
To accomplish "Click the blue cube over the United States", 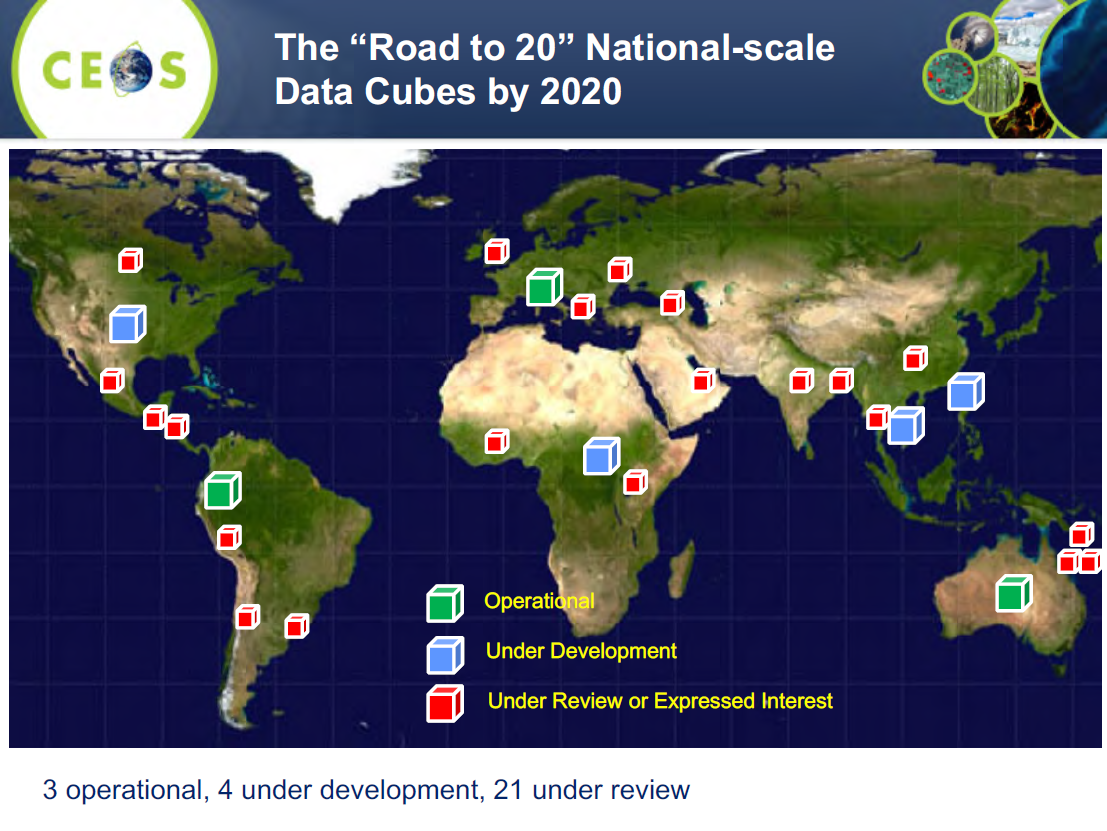I will [127, 323].
